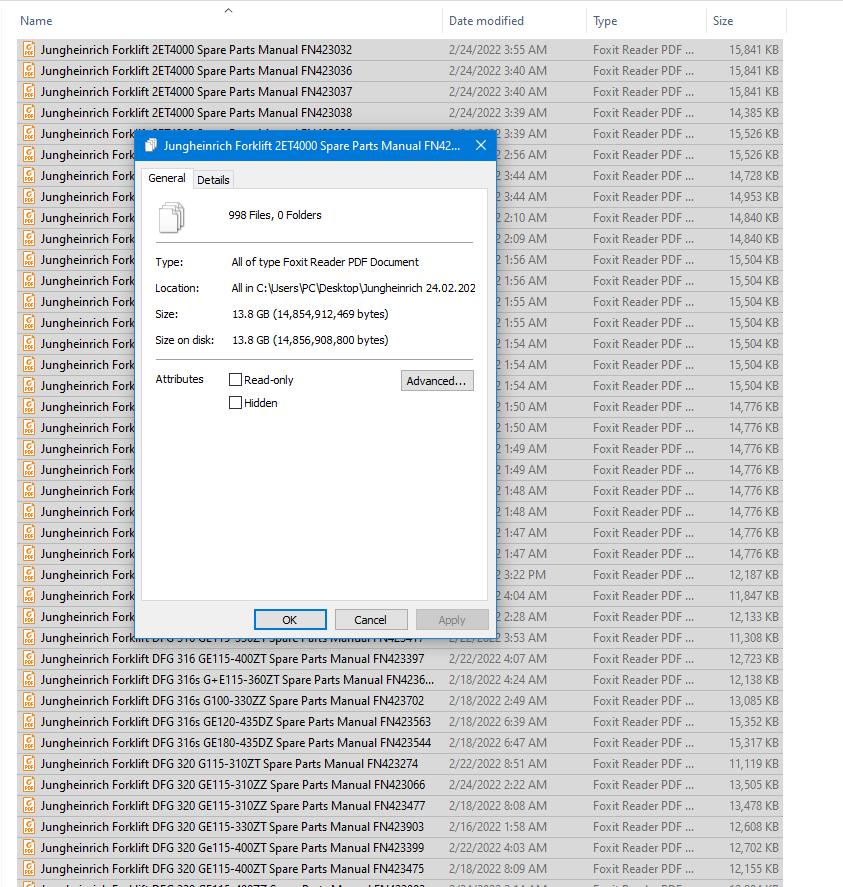Click PDF icon of manual FN423036
The height and width of the screenshot is (887, 843).
(x=29, y=71)
